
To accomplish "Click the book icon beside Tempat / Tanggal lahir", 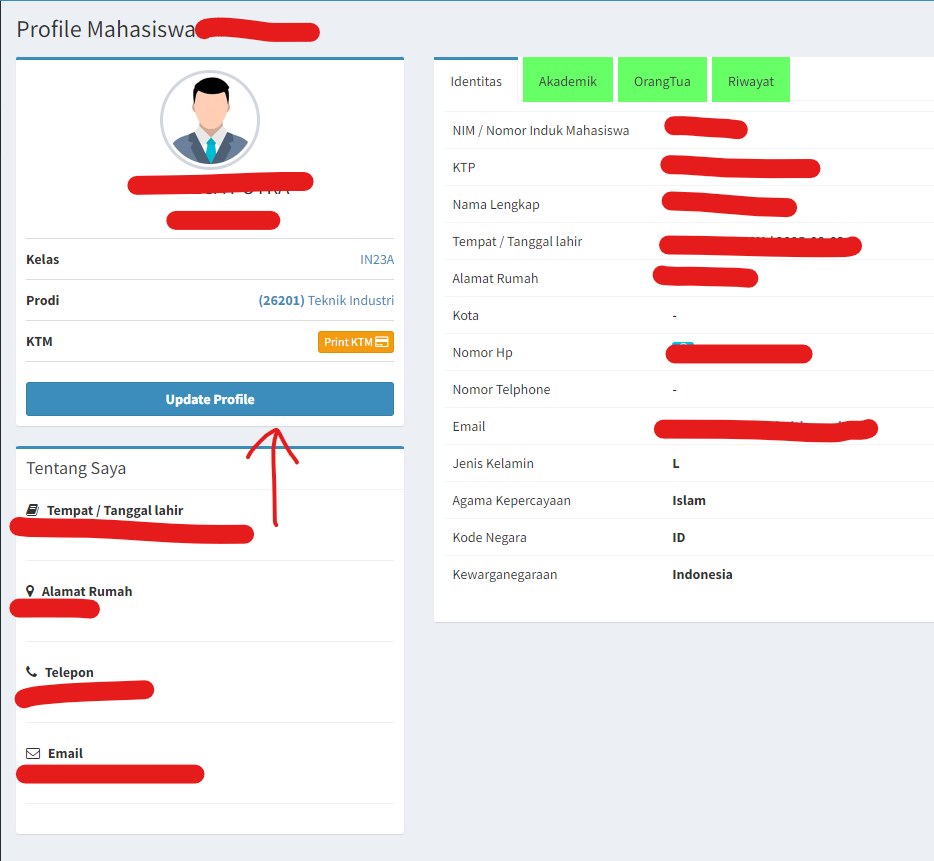I will (32, 510).
